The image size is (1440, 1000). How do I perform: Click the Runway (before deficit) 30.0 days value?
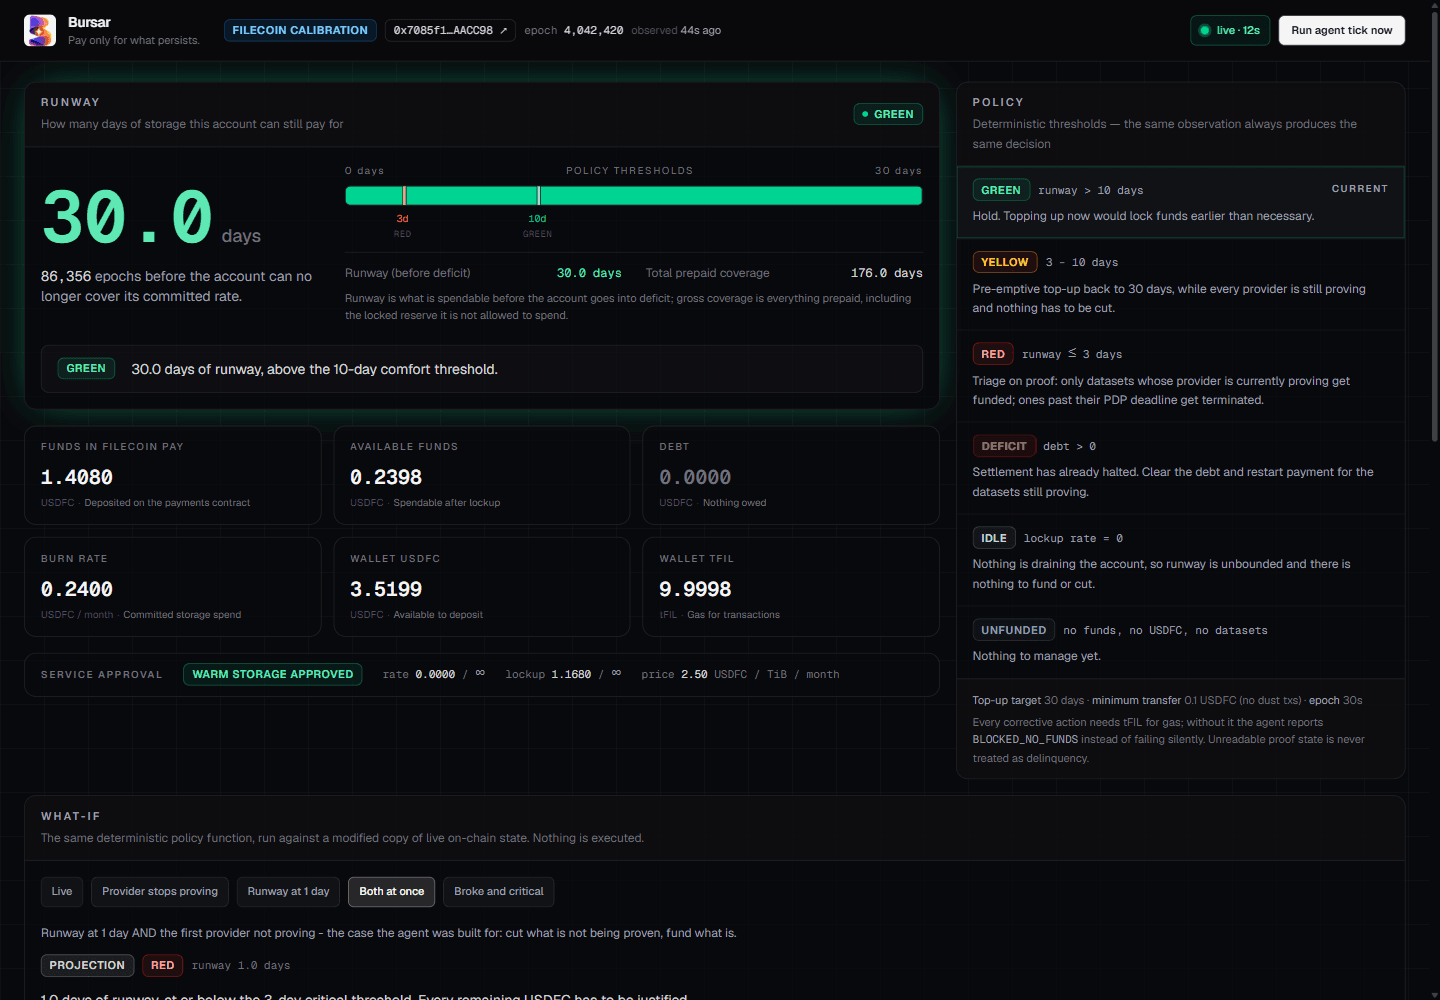[589, 273]
